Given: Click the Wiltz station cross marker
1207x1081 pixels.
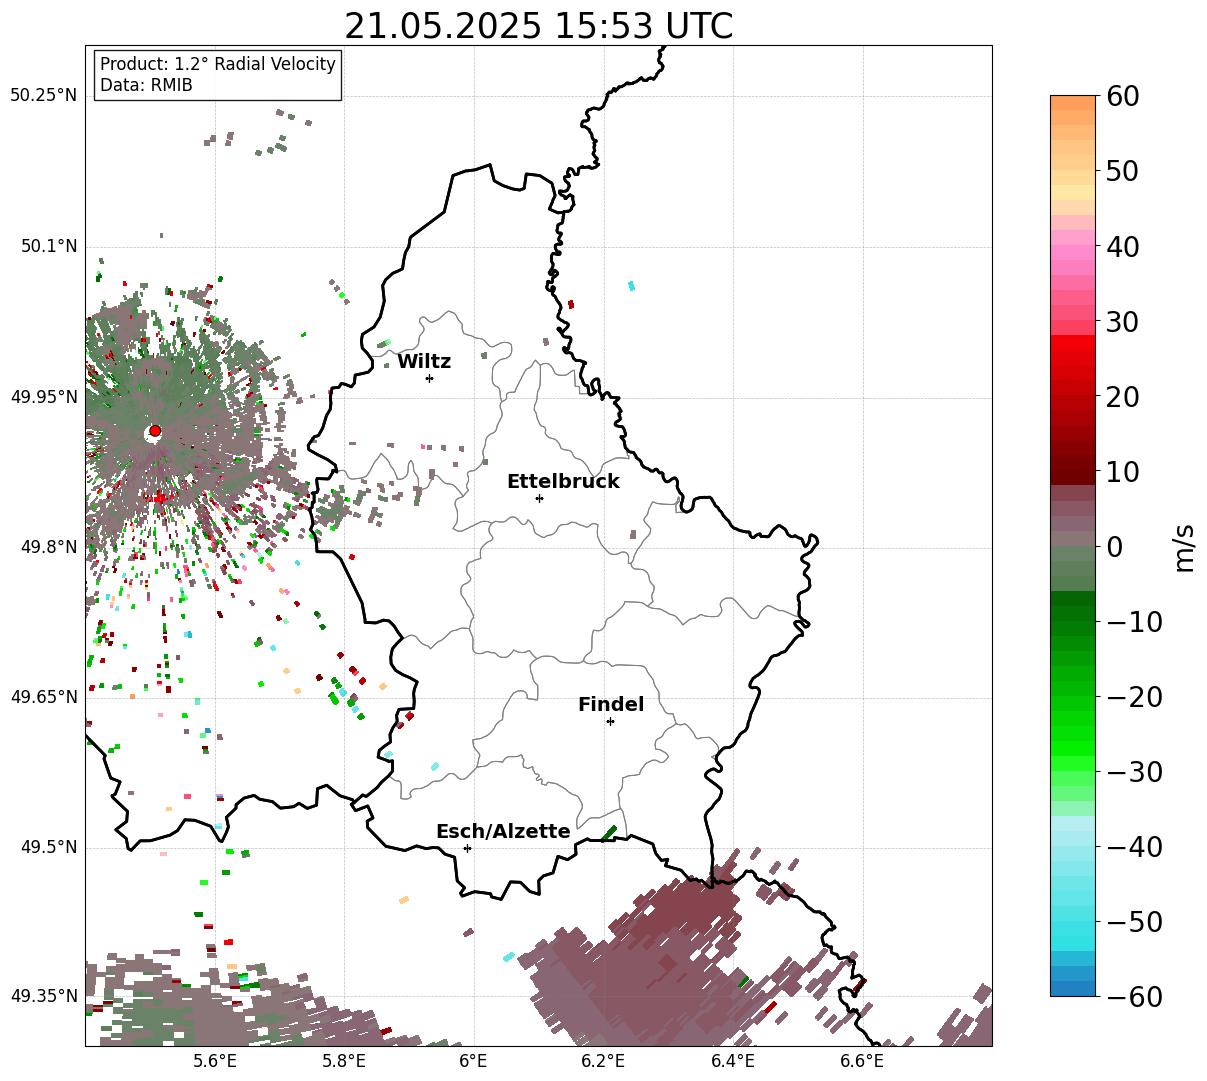Looking at the screenshot, I should tap(429, 378).
